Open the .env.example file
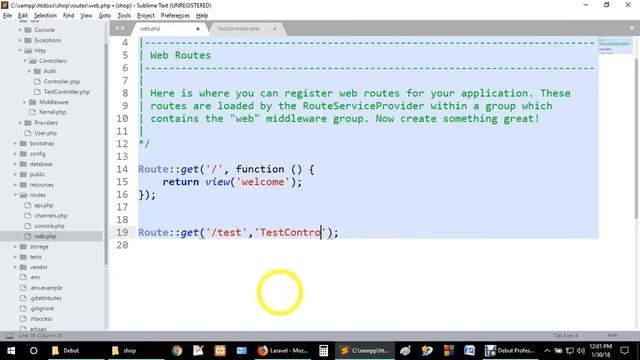This screenshot has height=360, width=640. click(46, 288)
